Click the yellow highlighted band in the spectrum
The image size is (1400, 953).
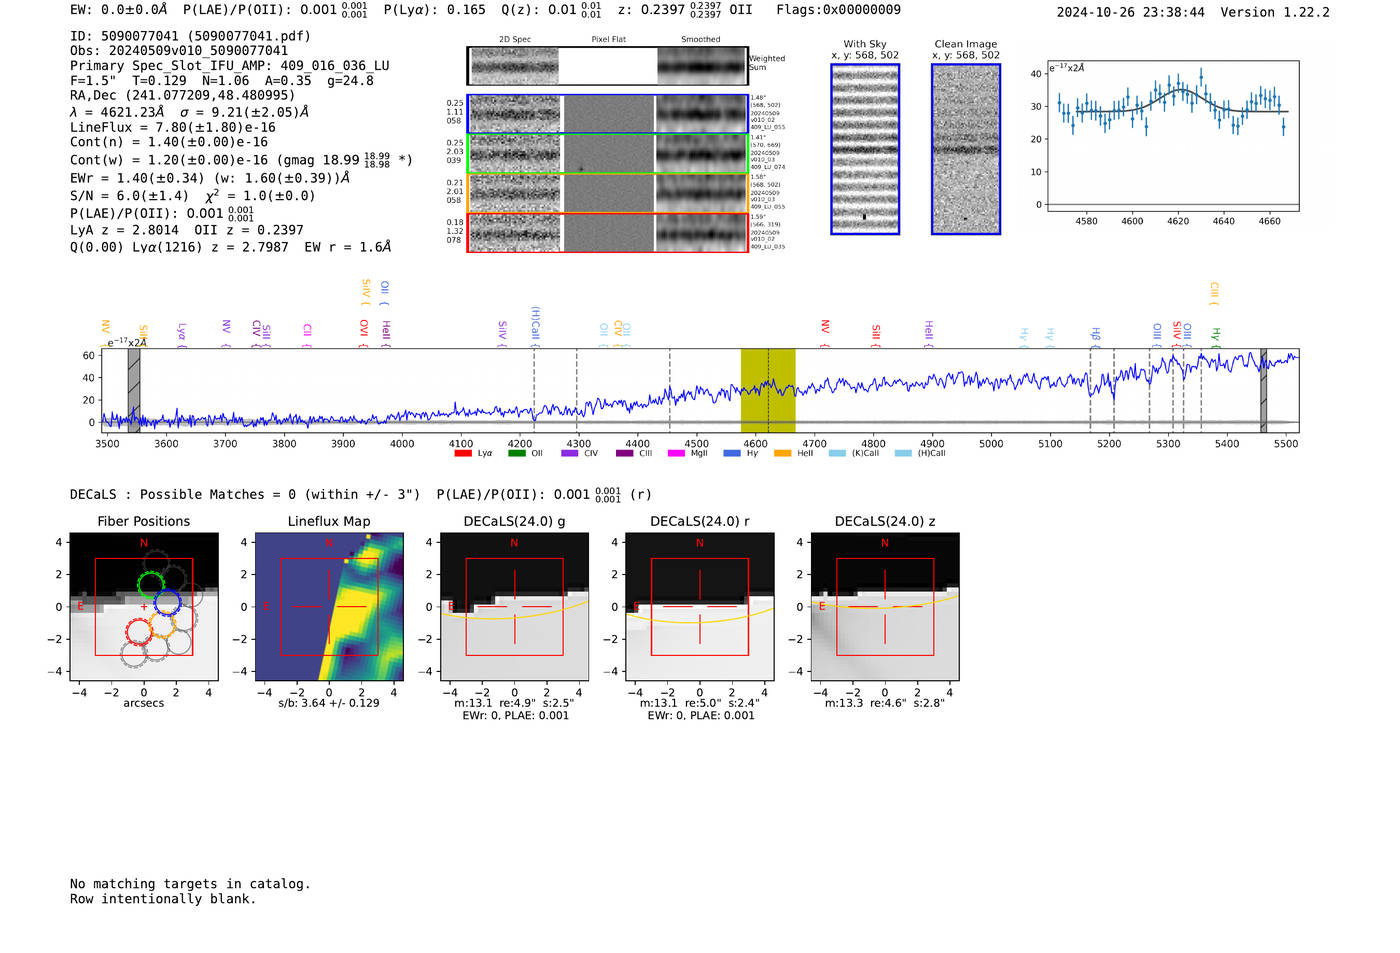pyautogui.click(x=768, y=390)
